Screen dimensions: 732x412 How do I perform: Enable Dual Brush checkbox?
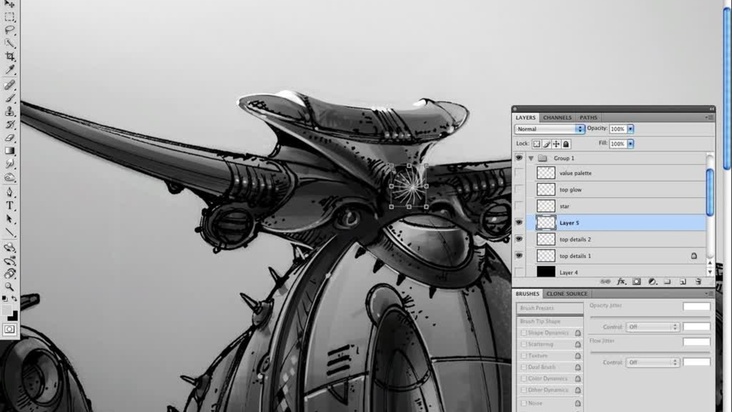click(x=523, y=367)
